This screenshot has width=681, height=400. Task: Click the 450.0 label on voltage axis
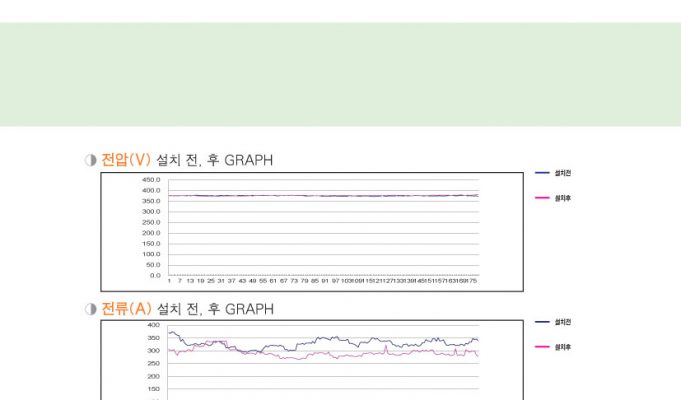click(x=151, y=180)
